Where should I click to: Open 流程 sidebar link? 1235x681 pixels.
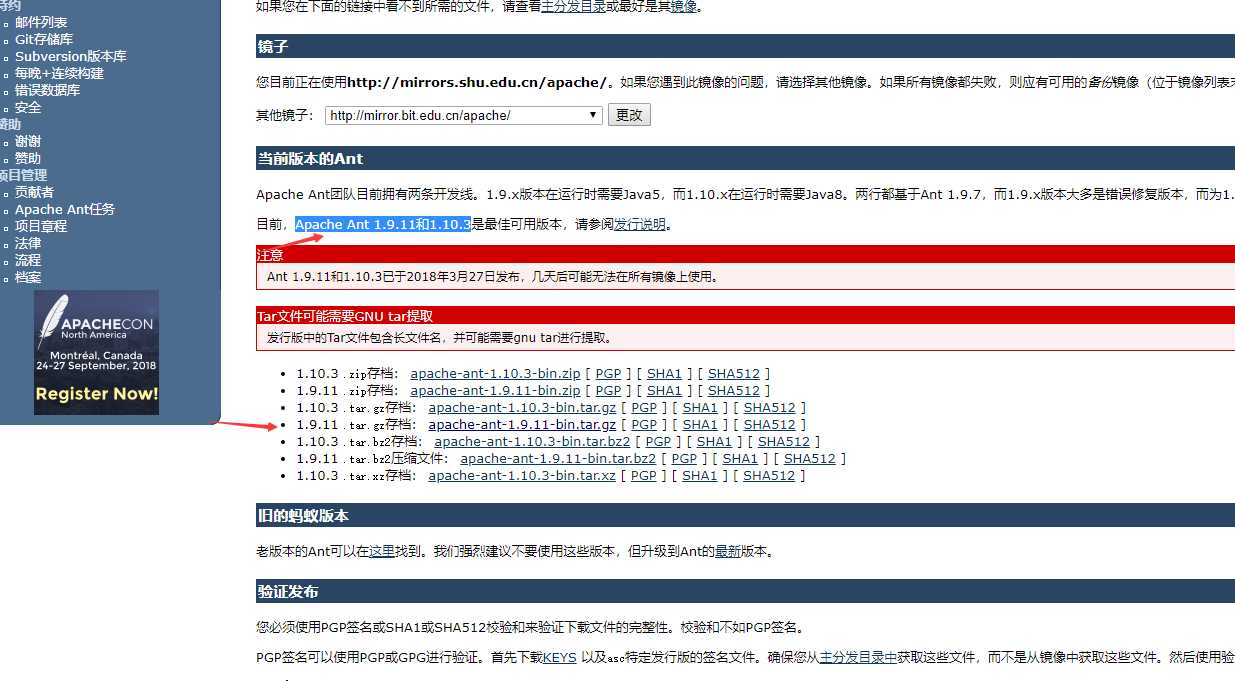(x=28, y=260)
